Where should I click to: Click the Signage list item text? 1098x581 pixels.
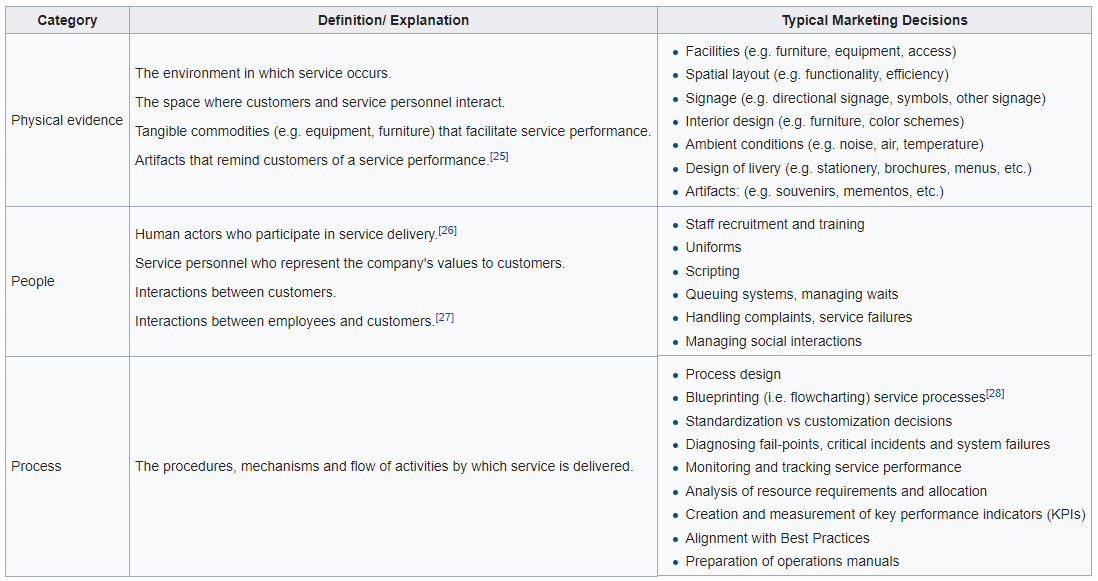click(x=866, y=99)
